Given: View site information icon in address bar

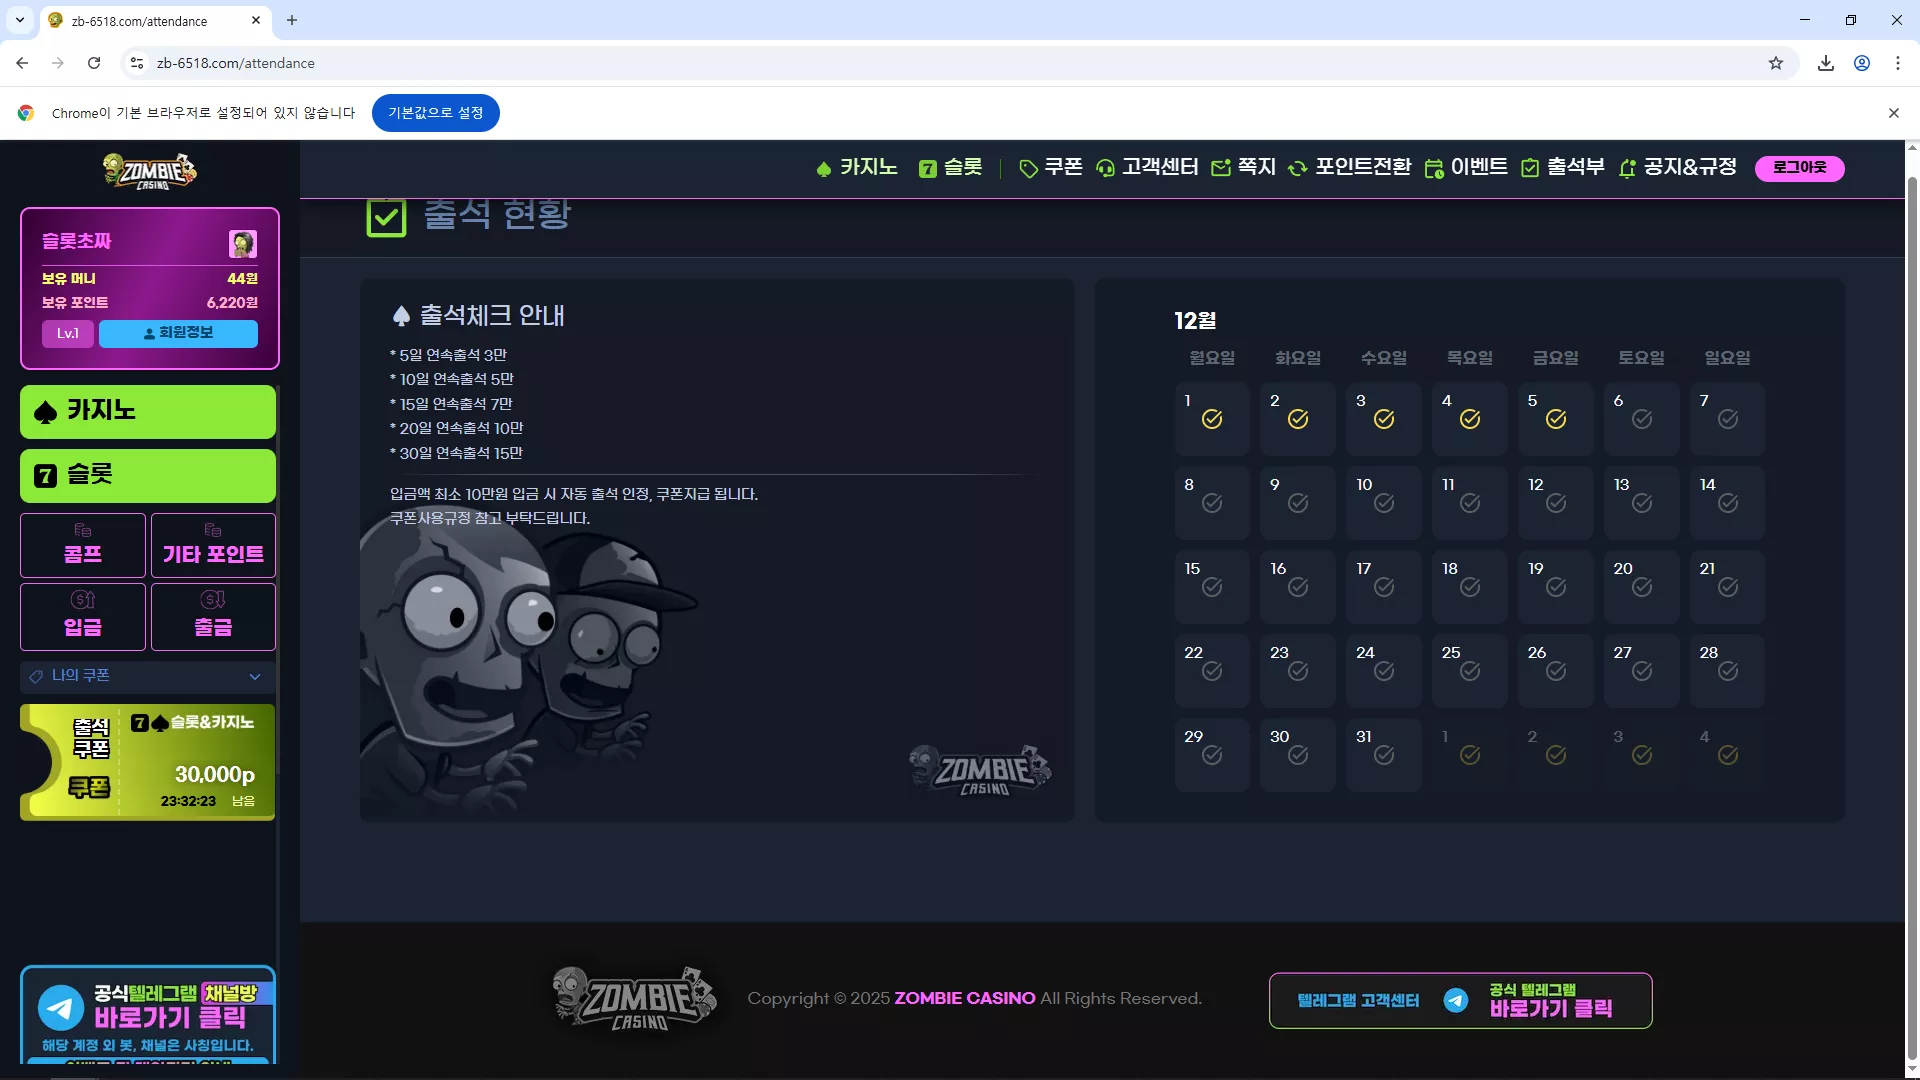Looking at the screenshot, I should tap(137, 63).
